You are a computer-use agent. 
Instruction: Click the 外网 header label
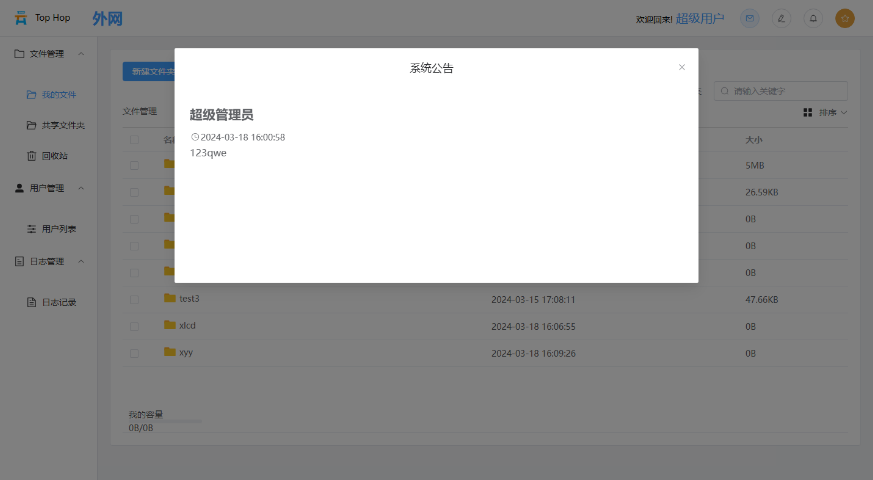(107, 18)
